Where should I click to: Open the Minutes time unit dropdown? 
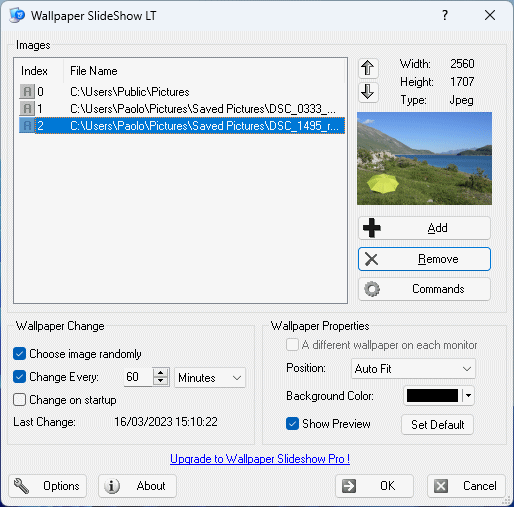210,378
